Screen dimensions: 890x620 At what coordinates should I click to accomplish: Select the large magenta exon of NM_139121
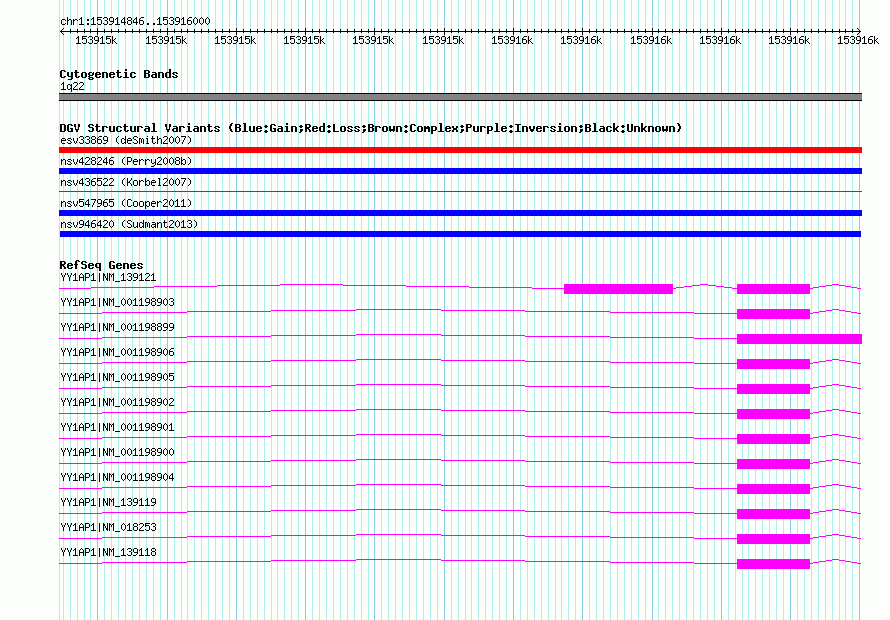pos(618,289)
